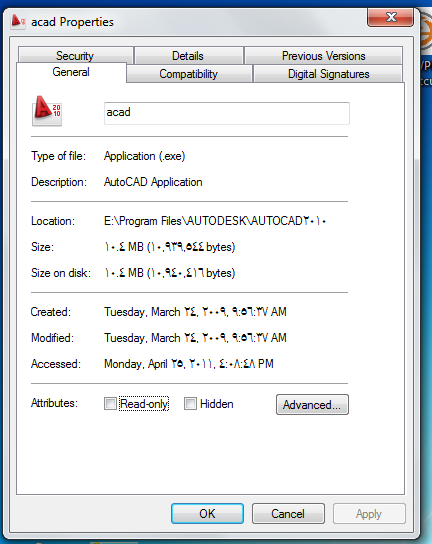Click inside the acad filename field

pos(227,113)
